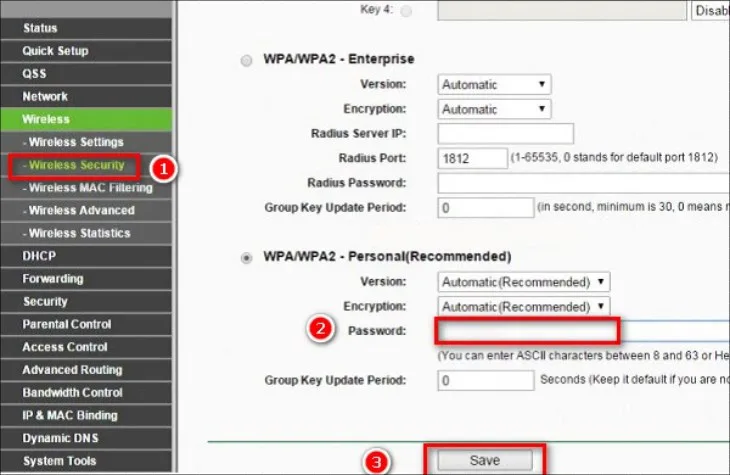730x475 pixels.
Task: Open the DHCP menu section
Action: [x=39, y=256]
